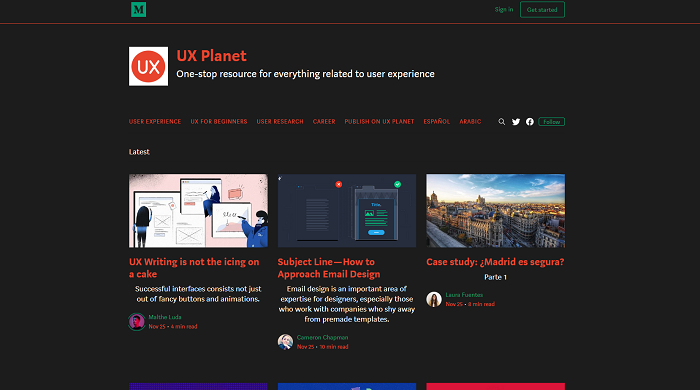Open Laura Fuentes' avatar
700x390 pixels.
pos(434,299)
